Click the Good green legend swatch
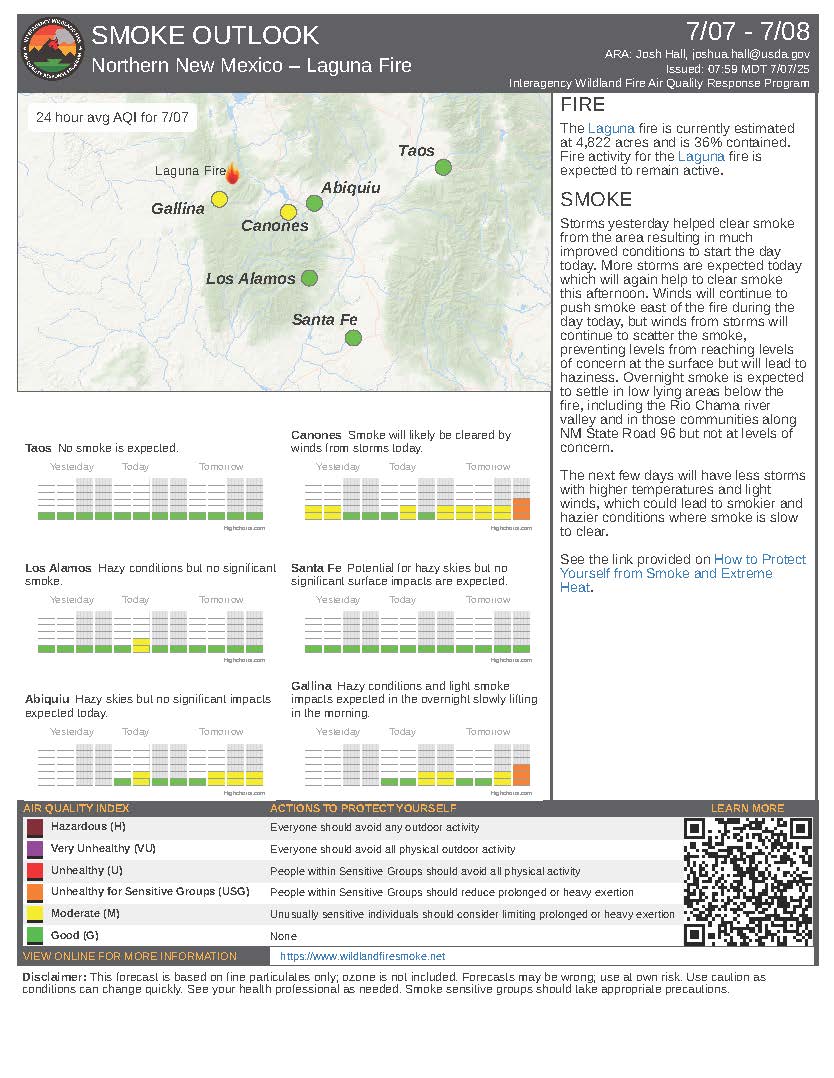This screenshot has width=834, height=1078. 35,935
